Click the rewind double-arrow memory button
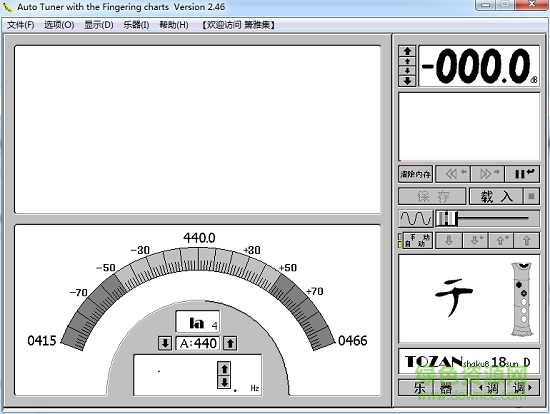This screenshot has width=550, height=414. pos(453,174)
